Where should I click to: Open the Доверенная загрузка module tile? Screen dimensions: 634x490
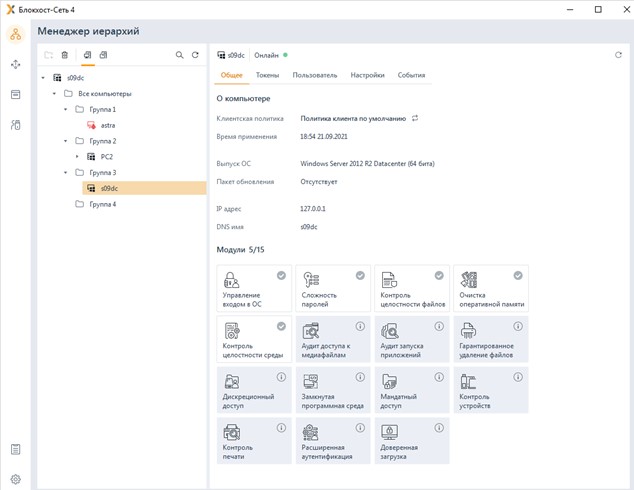point(411,441)
